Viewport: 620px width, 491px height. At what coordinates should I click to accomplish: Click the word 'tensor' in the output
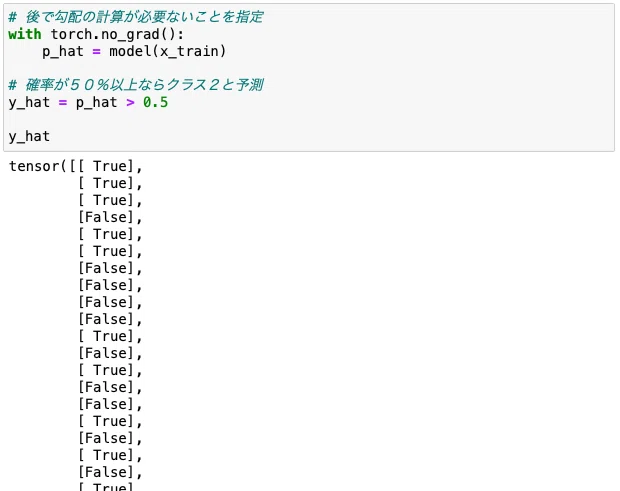click(34, 166)
